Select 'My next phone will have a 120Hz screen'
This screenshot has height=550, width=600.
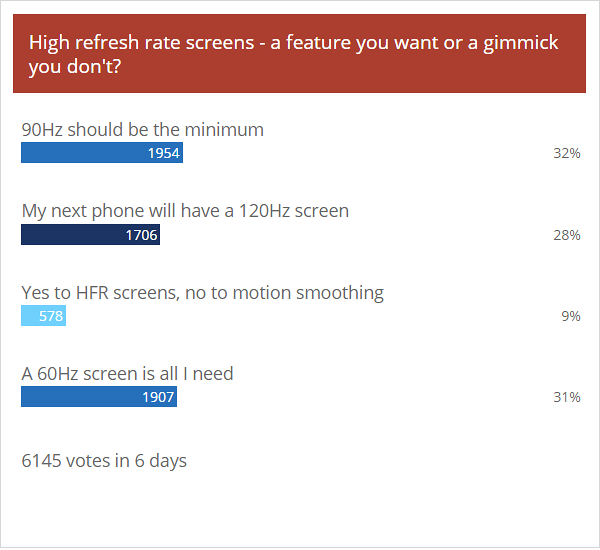tap(185, 211)
